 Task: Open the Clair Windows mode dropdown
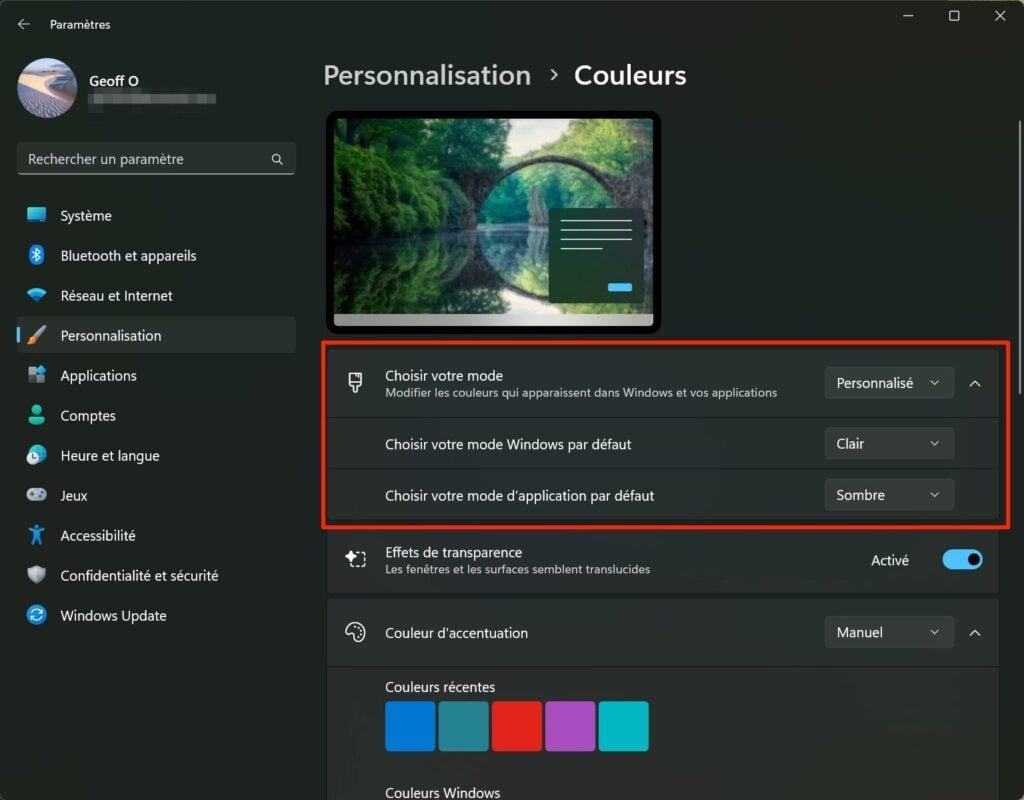coord(889,443)
